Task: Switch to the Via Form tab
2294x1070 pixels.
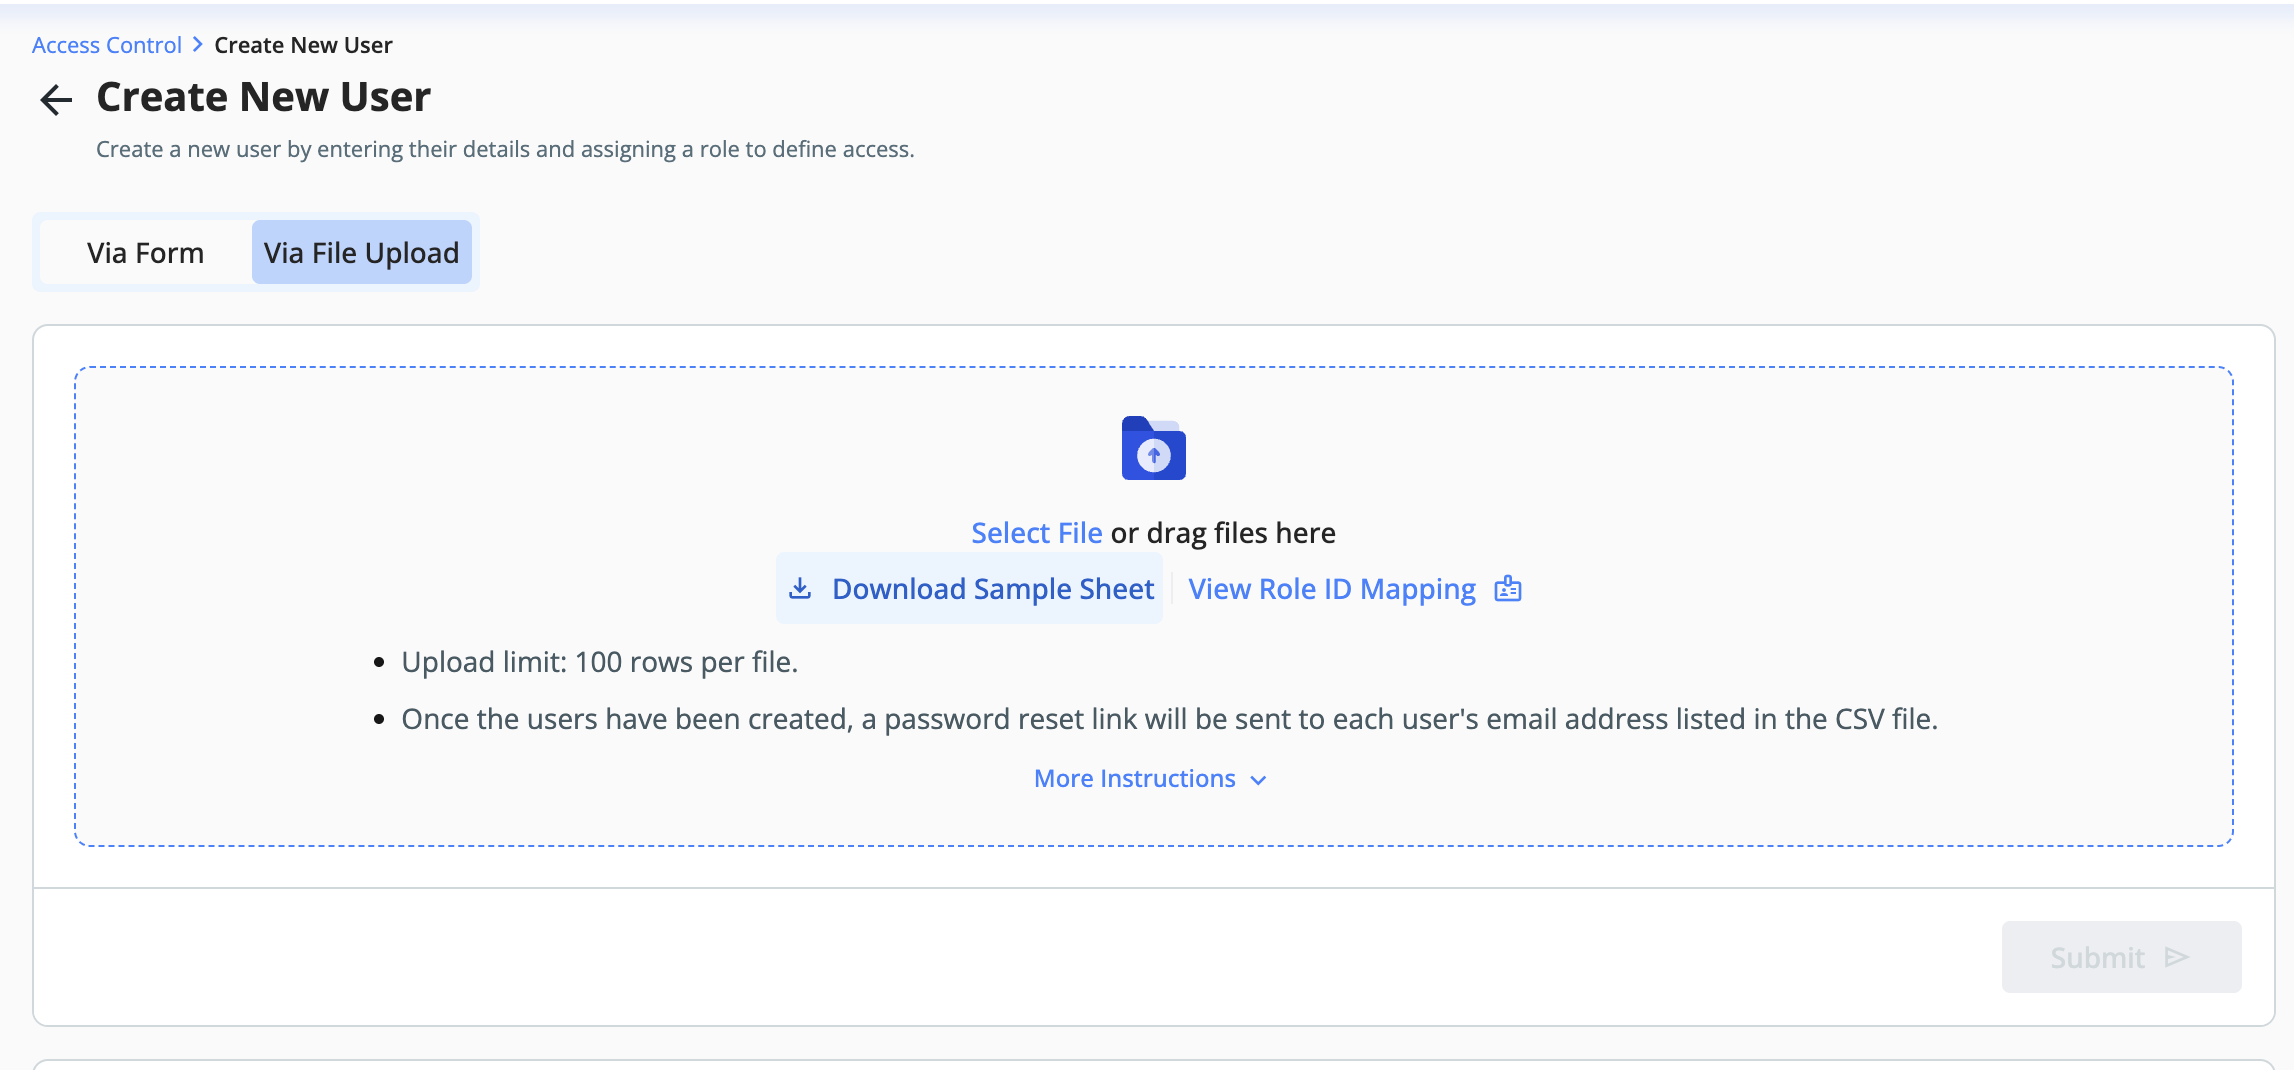Action: pos(146,252)
